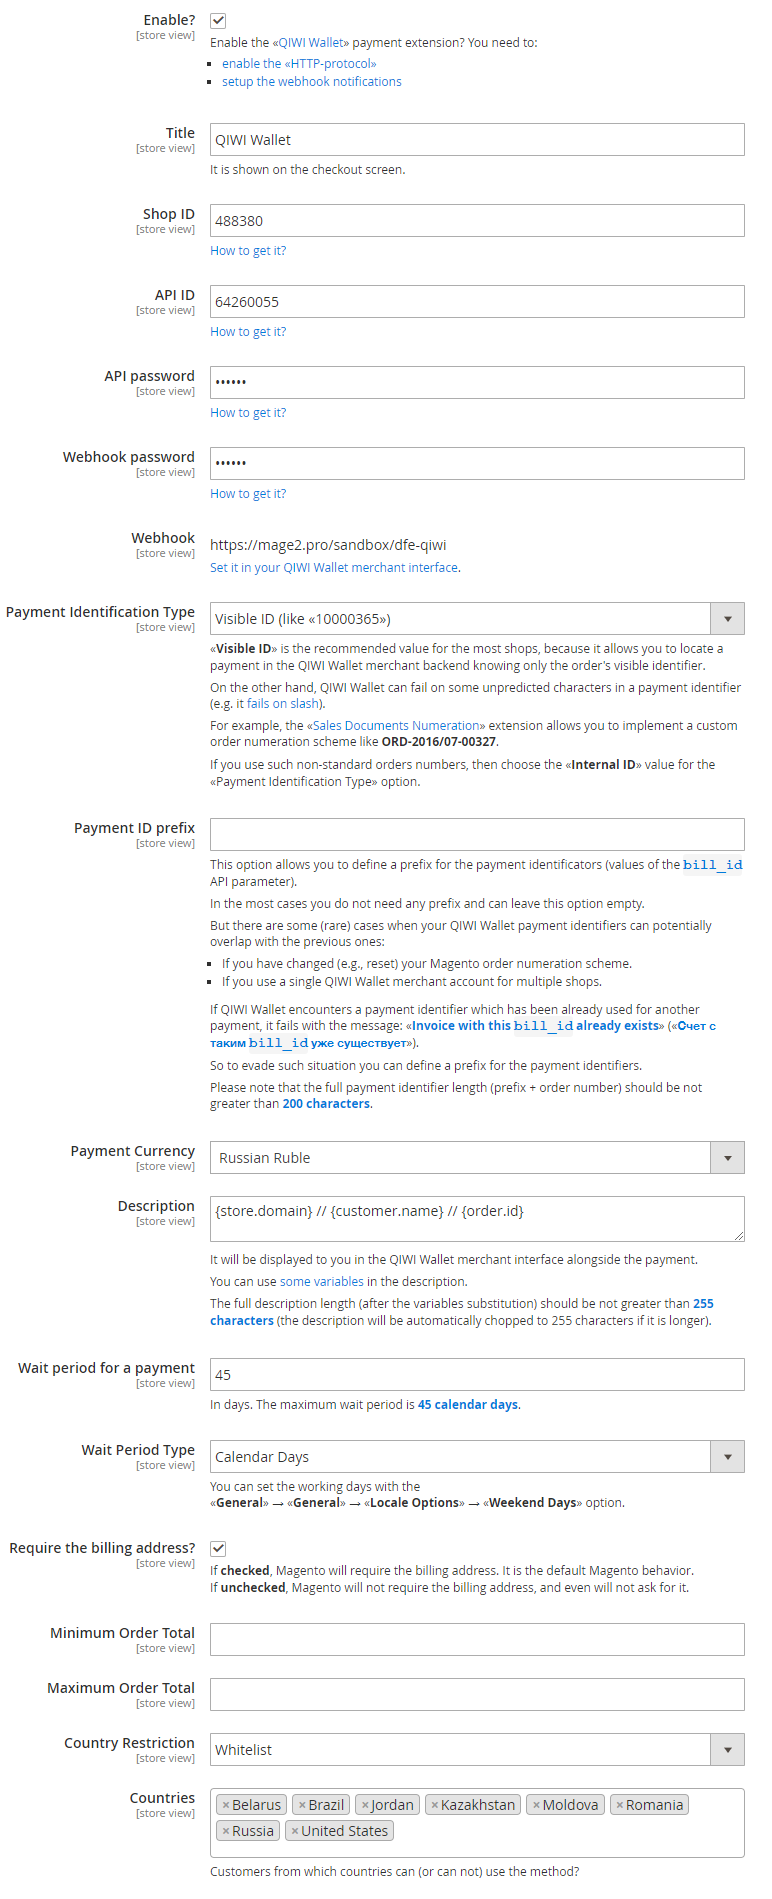Open the 200 characters link

(326, 1104)
